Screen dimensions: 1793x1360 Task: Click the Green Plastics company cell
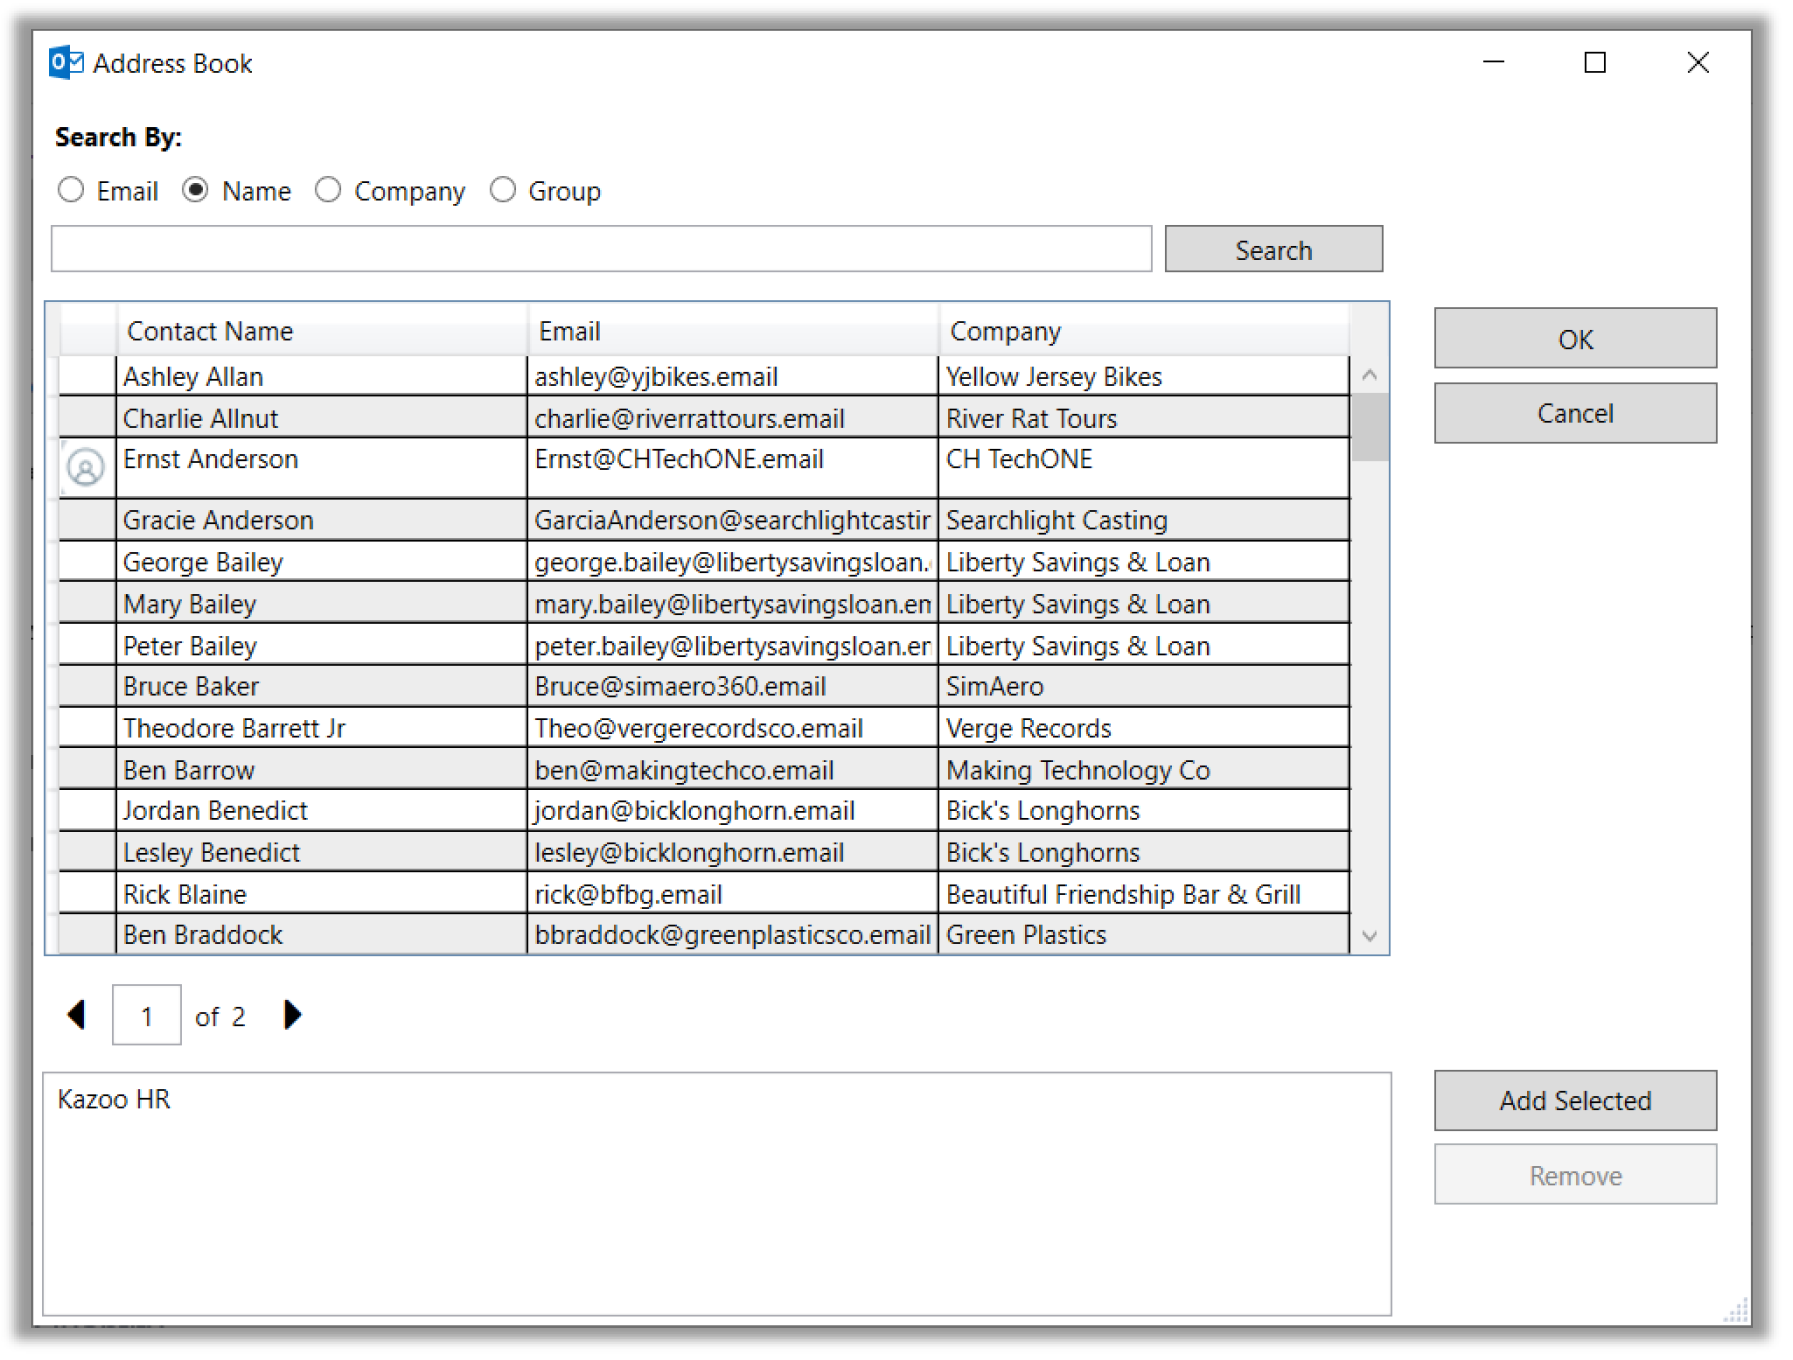tap(1144, 935)
